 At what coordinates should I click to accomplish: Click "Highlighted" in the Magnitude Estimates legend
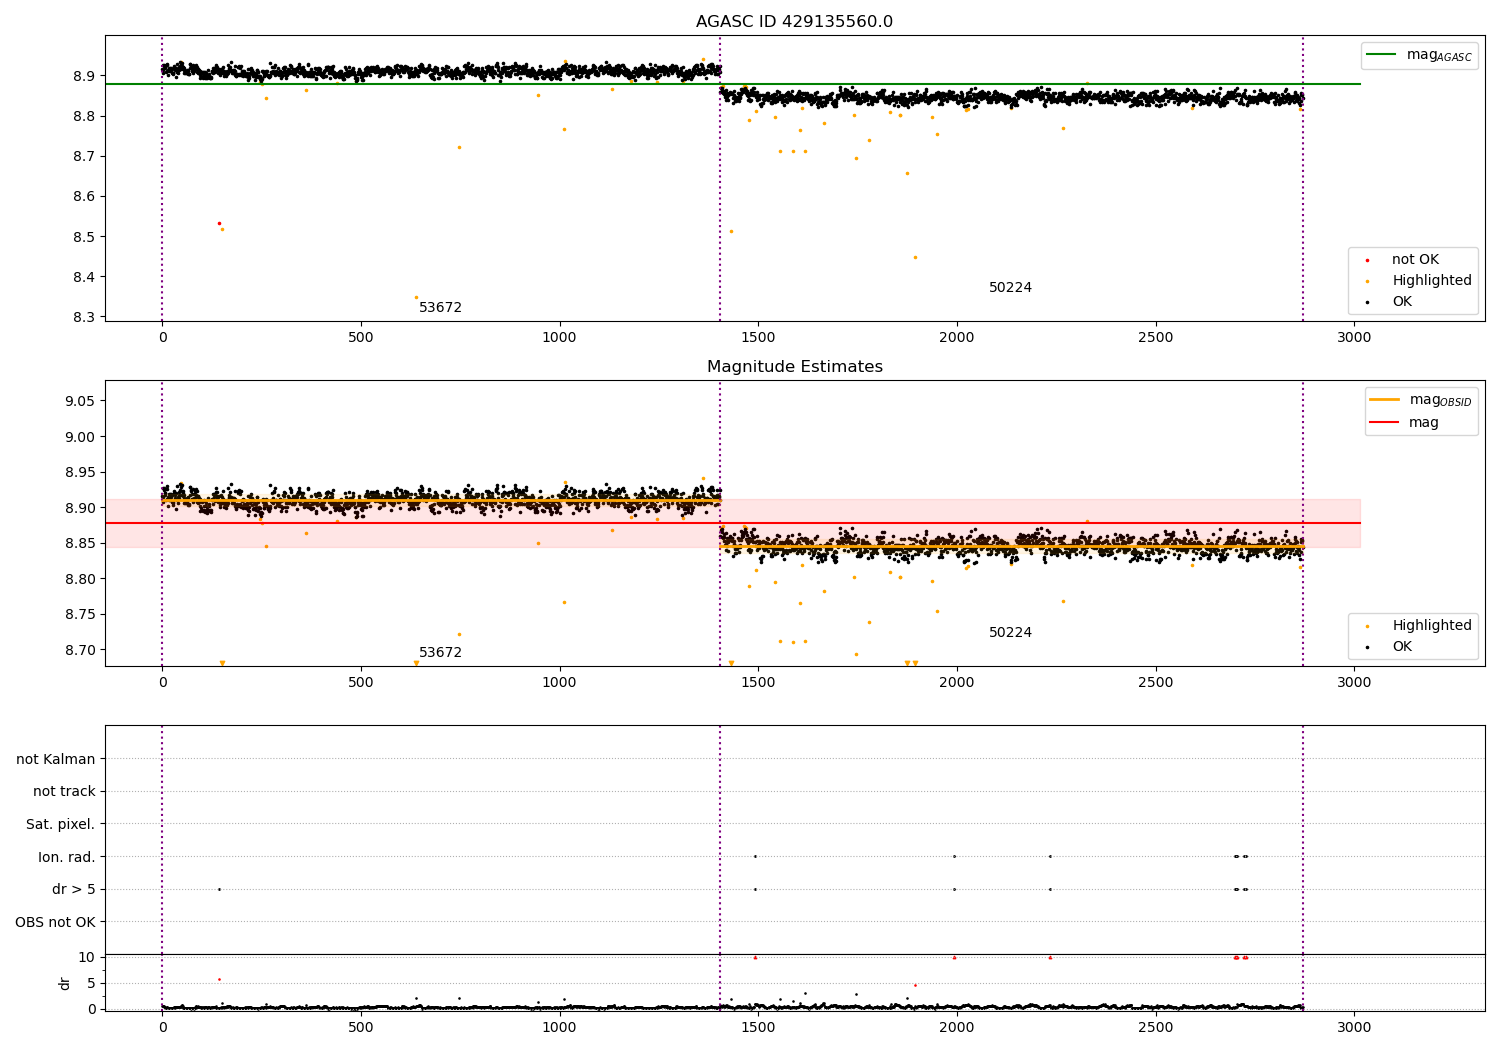coord(1431,626)
